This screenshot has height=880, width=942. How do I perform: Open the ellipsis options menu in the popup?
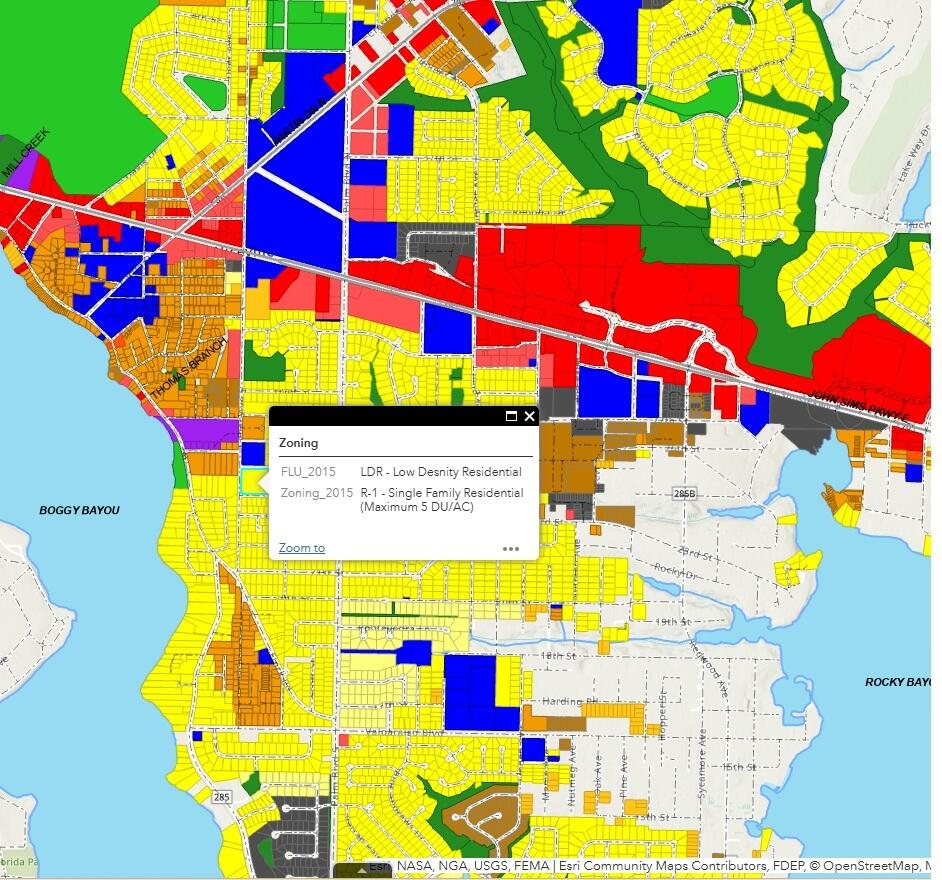[x=509, y=548]
